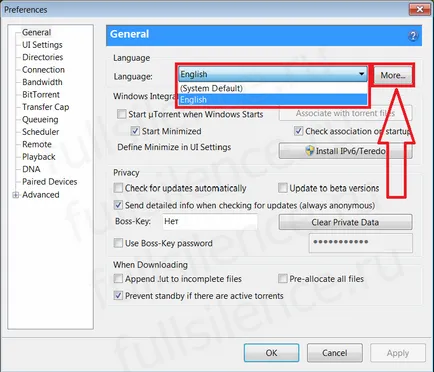The height and width of the screenshot is (372, 434).
Task: Select DNA category
Action: click(31, 169)
